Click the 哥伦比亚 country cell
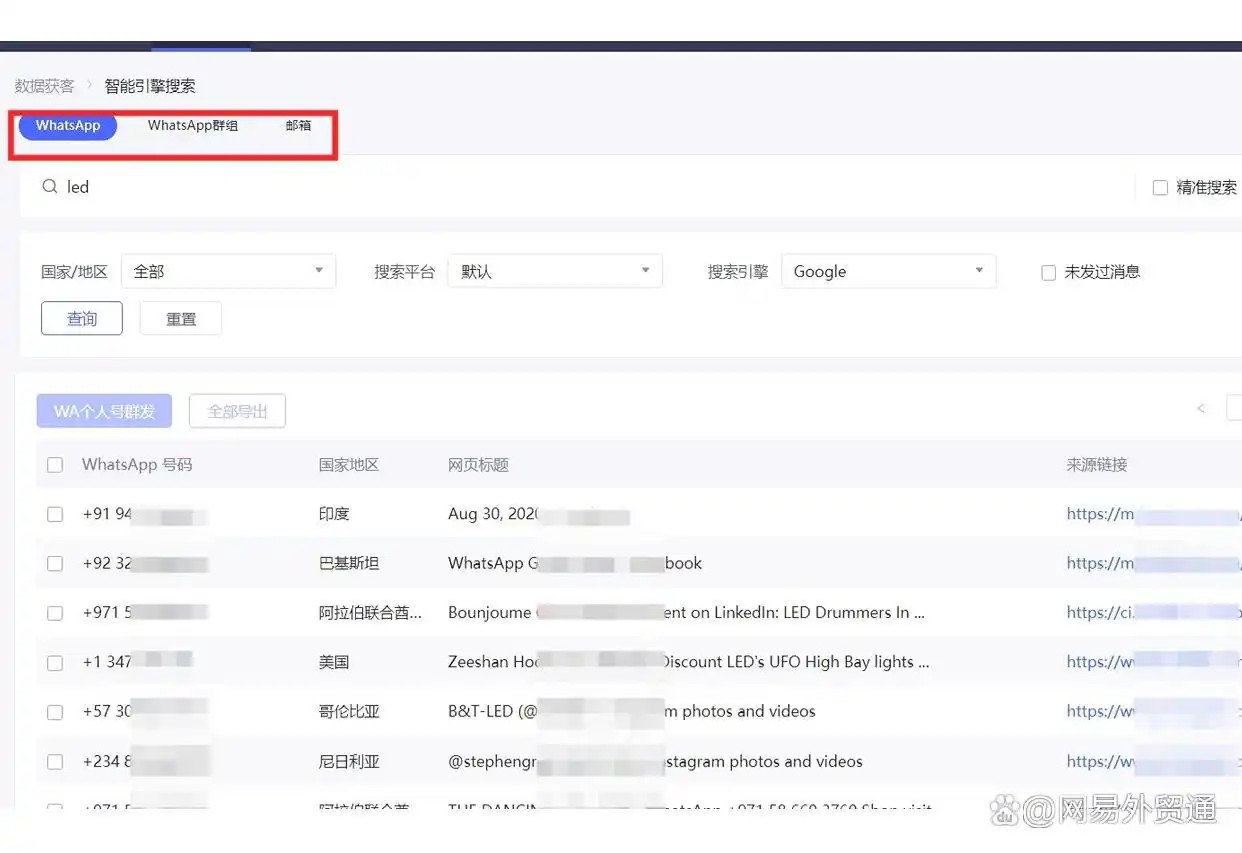 coord(349,711)
